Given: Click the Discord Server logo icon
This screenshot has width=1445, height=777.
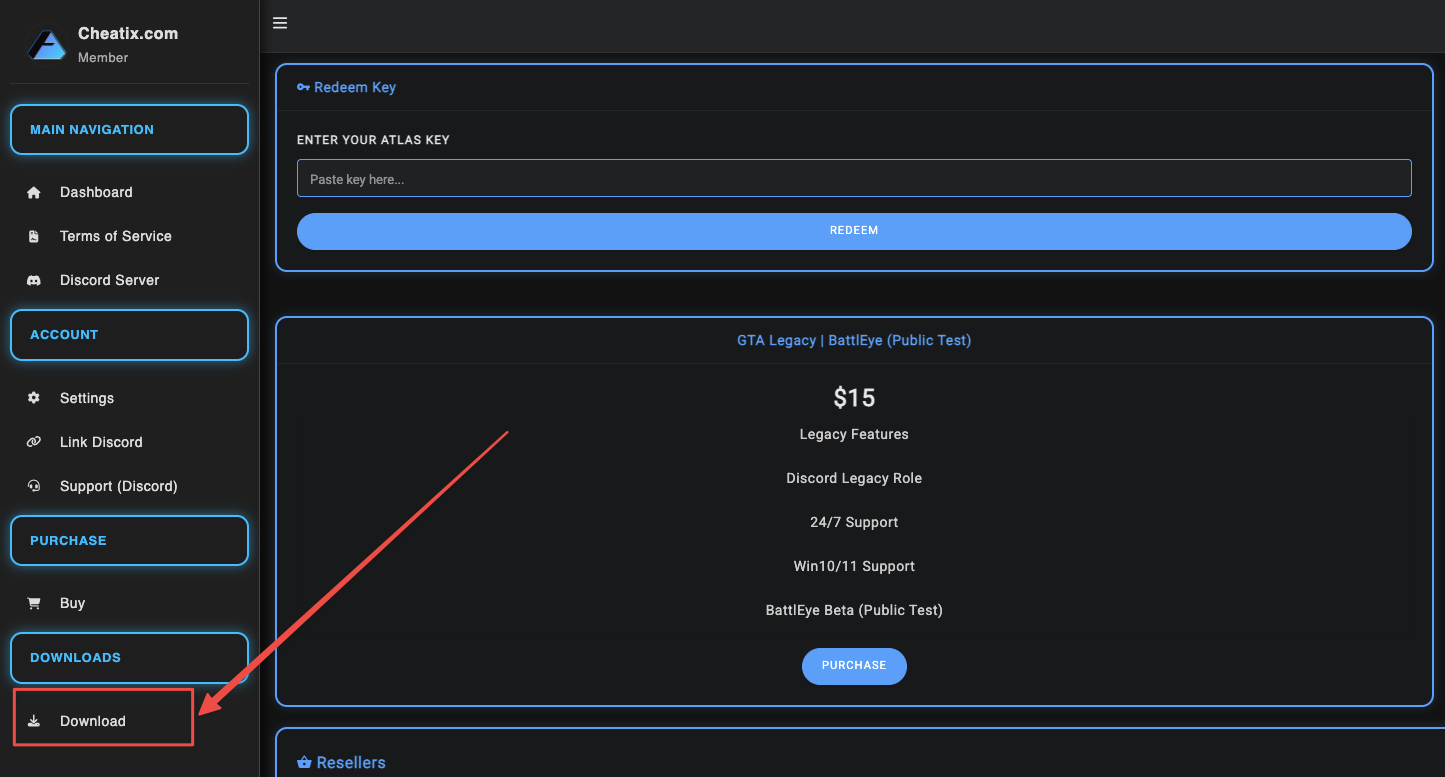Looking at the screenshot, I should tap(34, 280).
